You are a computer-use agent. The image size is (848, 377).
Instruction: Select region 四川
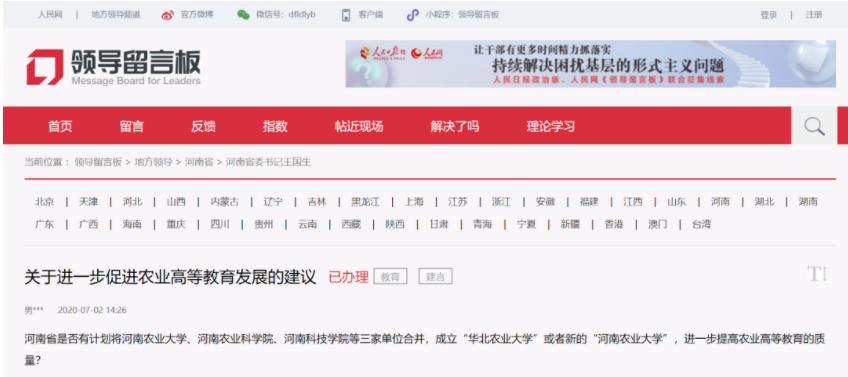pos(220,224)
